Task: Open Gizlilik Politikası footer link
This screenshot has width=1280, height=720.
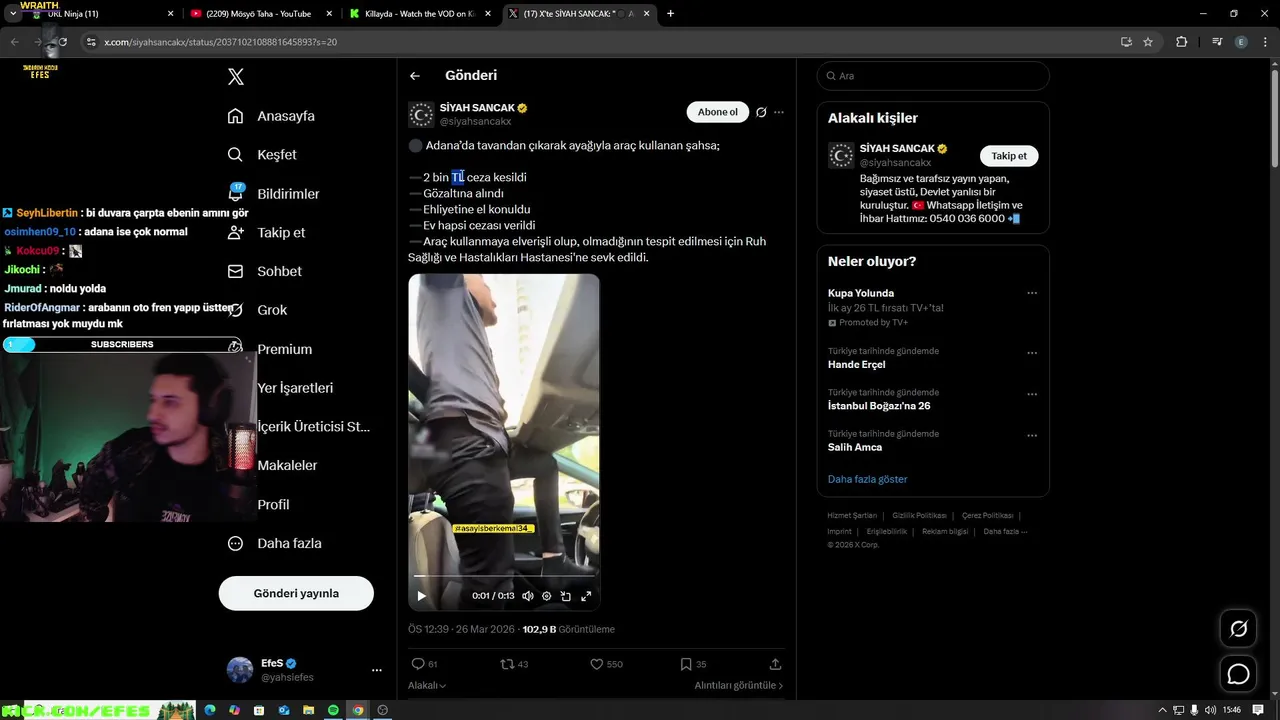Action: pyautogui.click(x=919, y=515)
